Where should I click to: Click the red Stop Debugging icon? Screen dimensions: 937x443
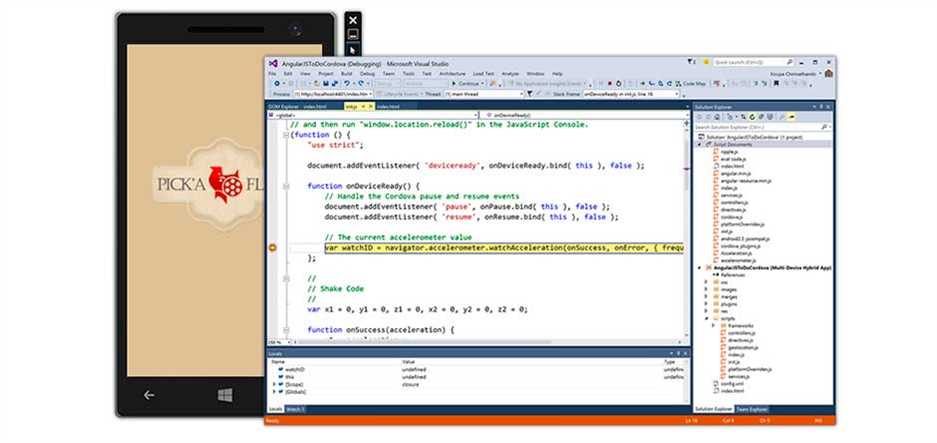pos(610,84)
